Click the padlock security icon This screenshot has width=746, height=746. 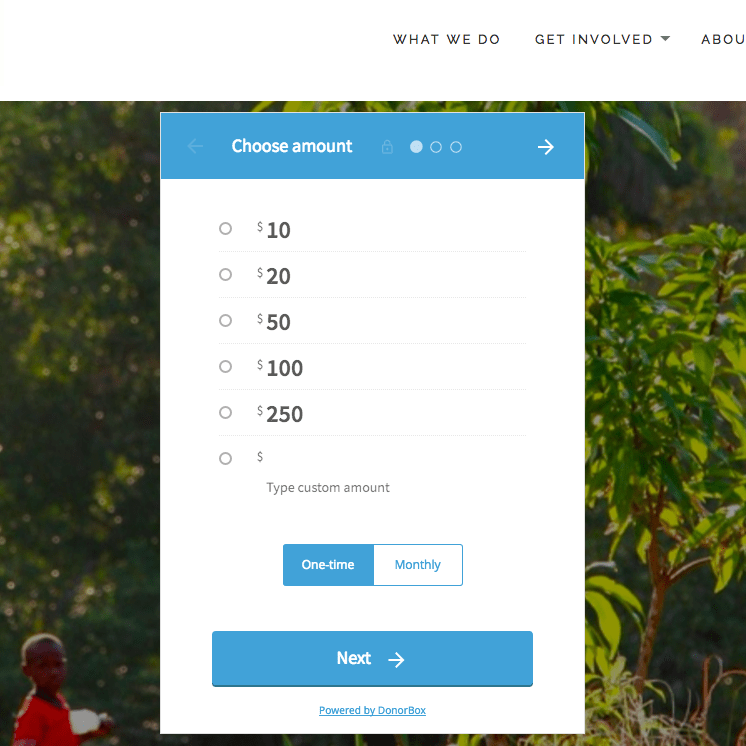(x=387, y=147)
